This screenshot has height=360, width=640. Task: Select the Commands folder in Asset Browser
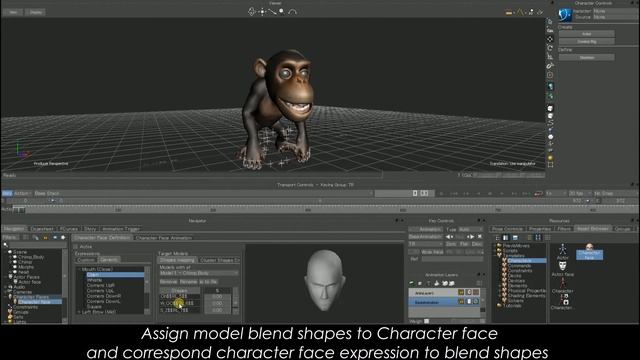[519, 265]
